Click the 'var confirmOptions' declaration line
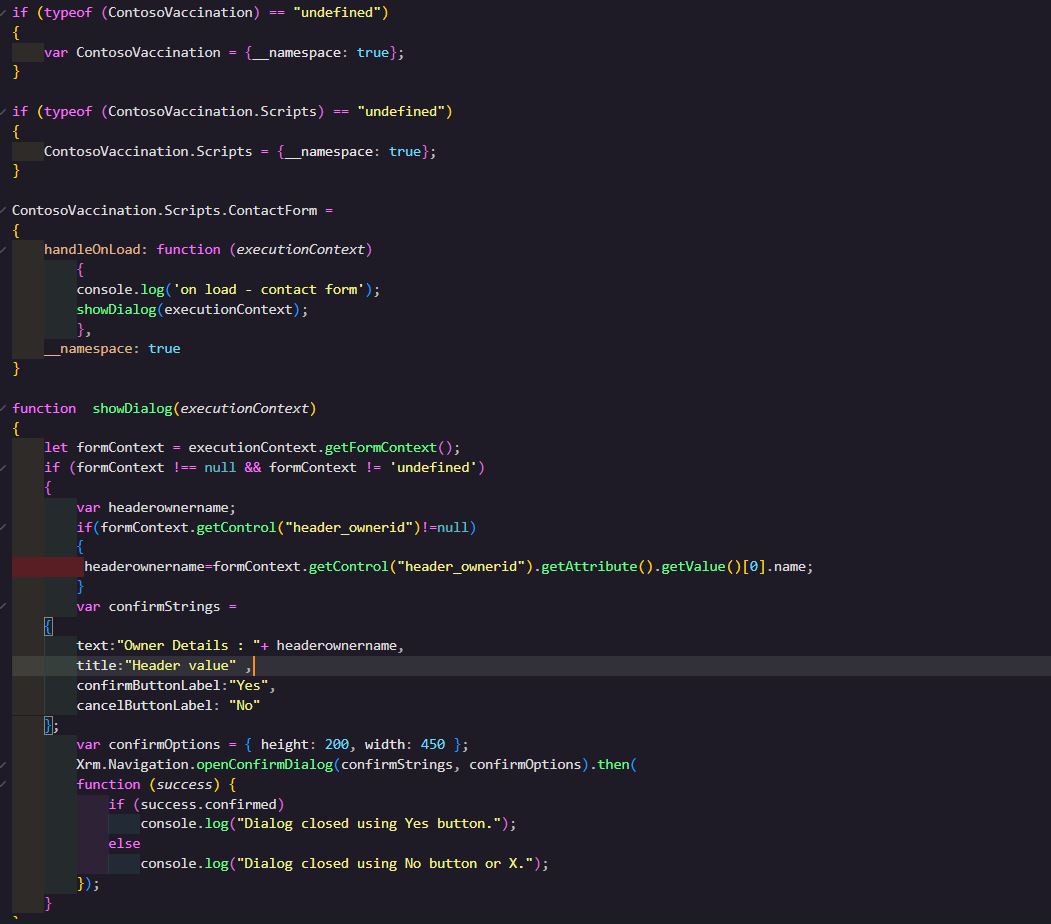This screenshot has width=1051, height=924. coord(272,744)
